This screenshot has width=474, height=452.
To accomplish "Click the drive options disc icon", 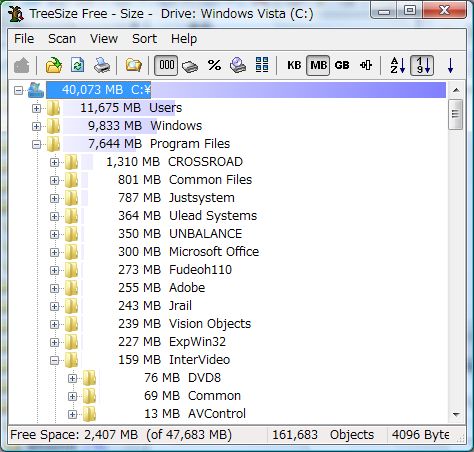I will 238,65.
